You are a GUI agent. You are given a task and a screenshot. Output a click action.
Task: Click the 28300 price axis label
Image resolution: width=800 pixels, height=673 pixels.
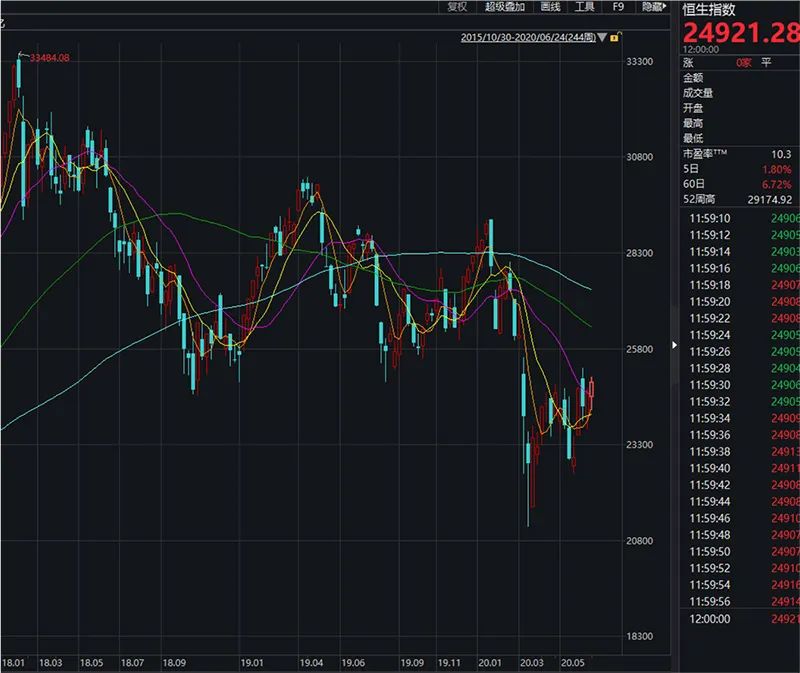pyautogui.click(x=638, y=254)
